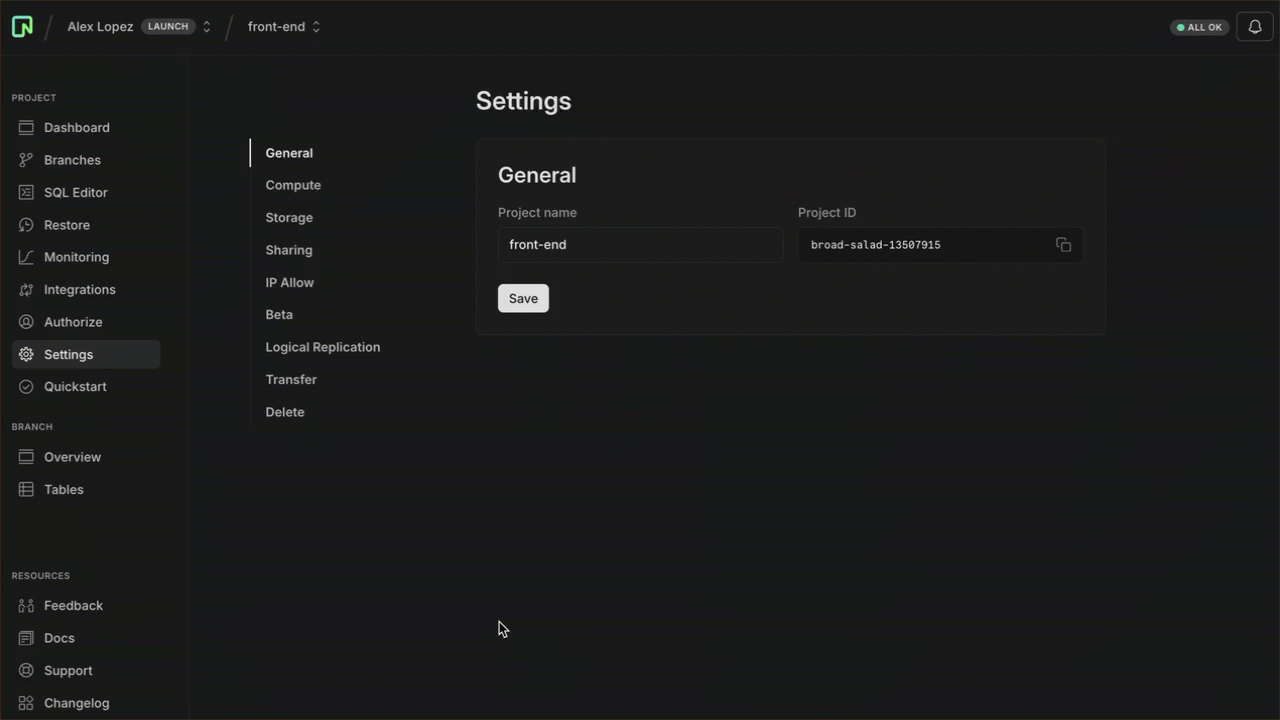Open Restore in the project sidebar
The width and height of the screenshot is (1280, 720).
point(66,225)
